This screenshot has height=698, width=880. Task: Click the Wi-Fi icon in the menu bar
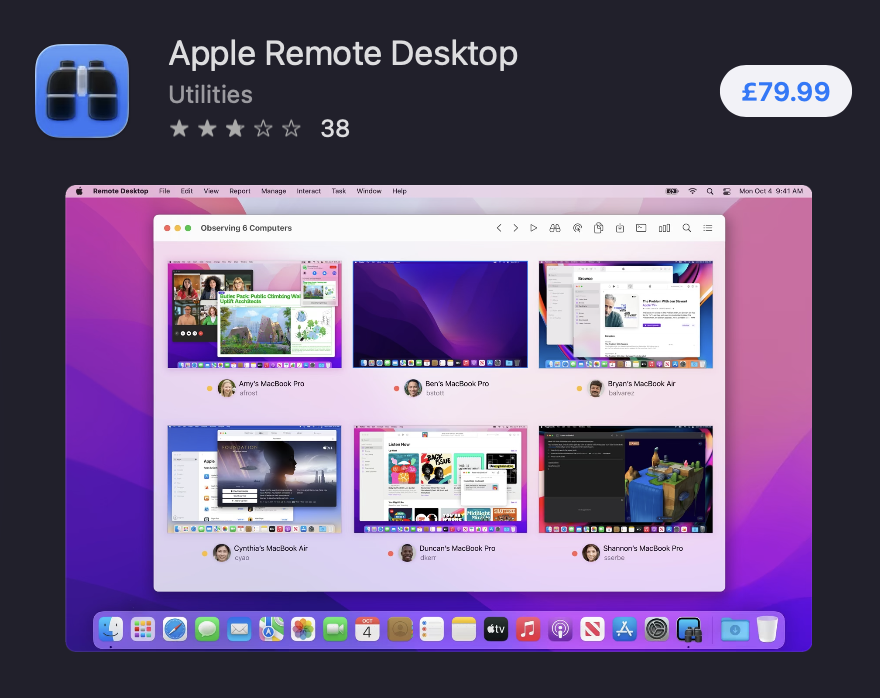pos(693,191)
